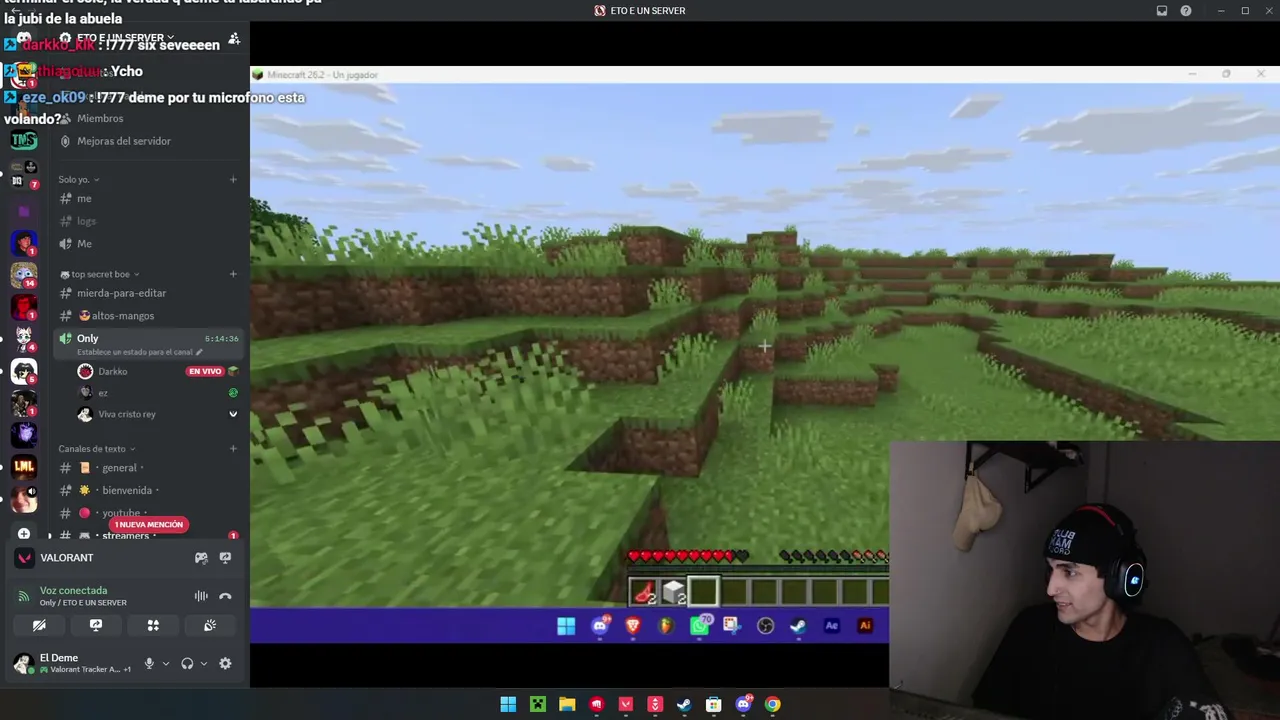Launch Google Chrome from the bottom taskbar
The image size is (1280, 720).
coord(772,704)
